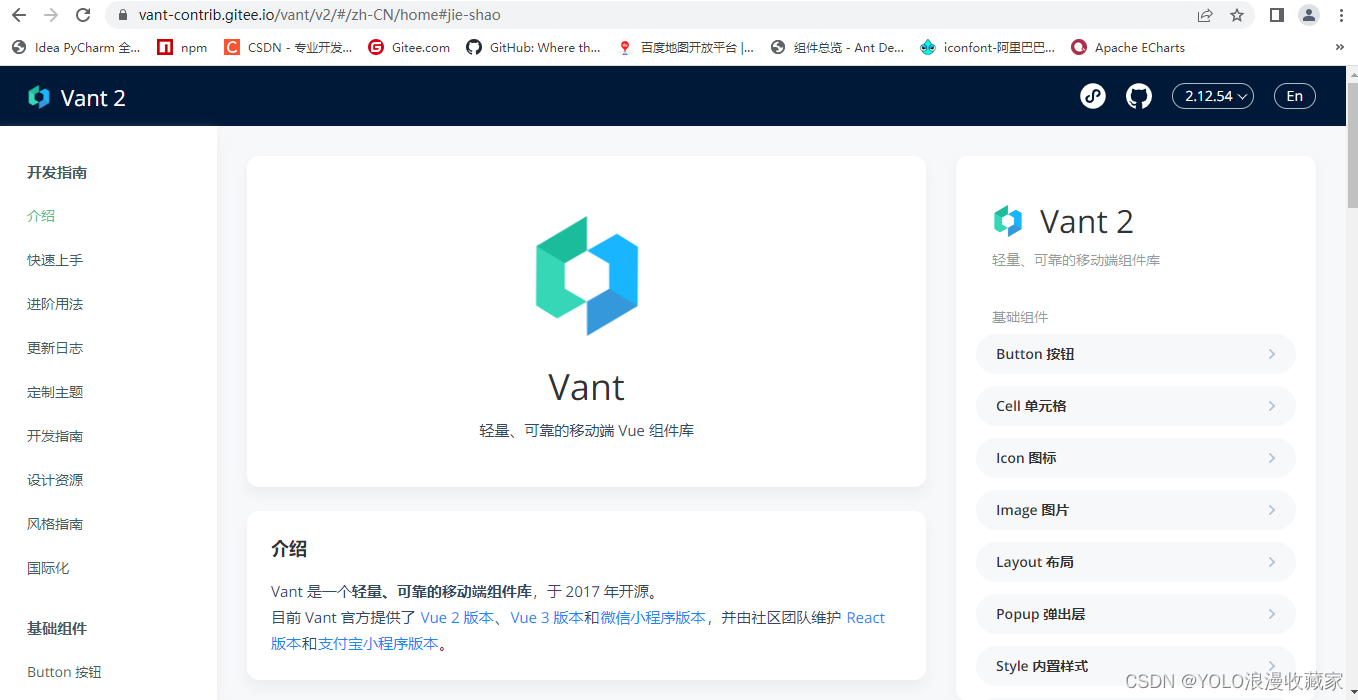Open the Vue 3 版本 link

click(547, 618)
